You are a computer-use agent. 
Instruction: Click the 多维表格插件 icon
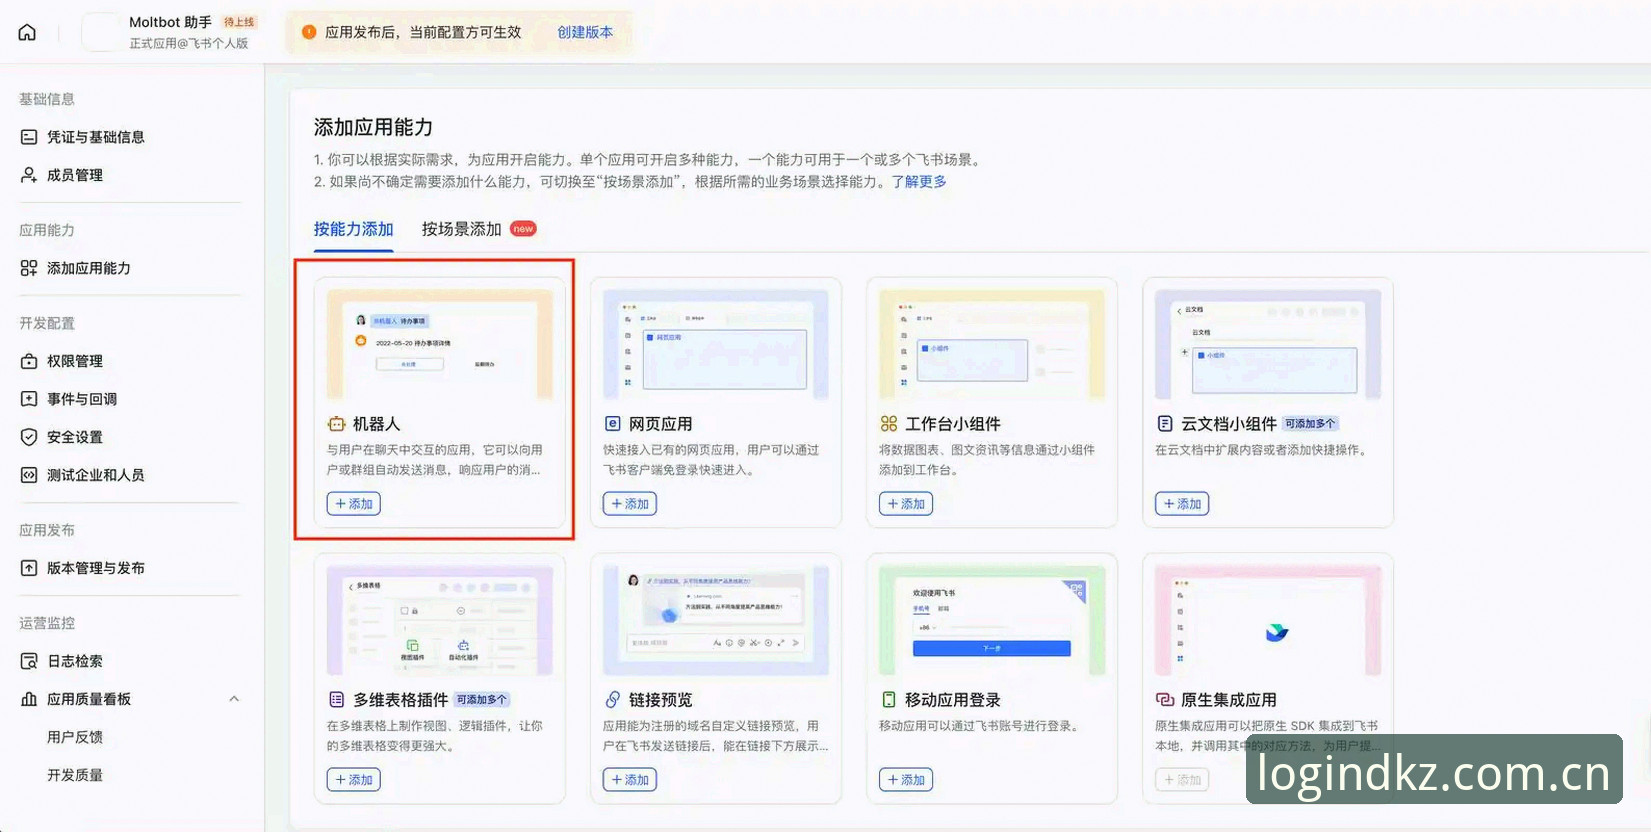pyautogui.click(x=336, y=700)
